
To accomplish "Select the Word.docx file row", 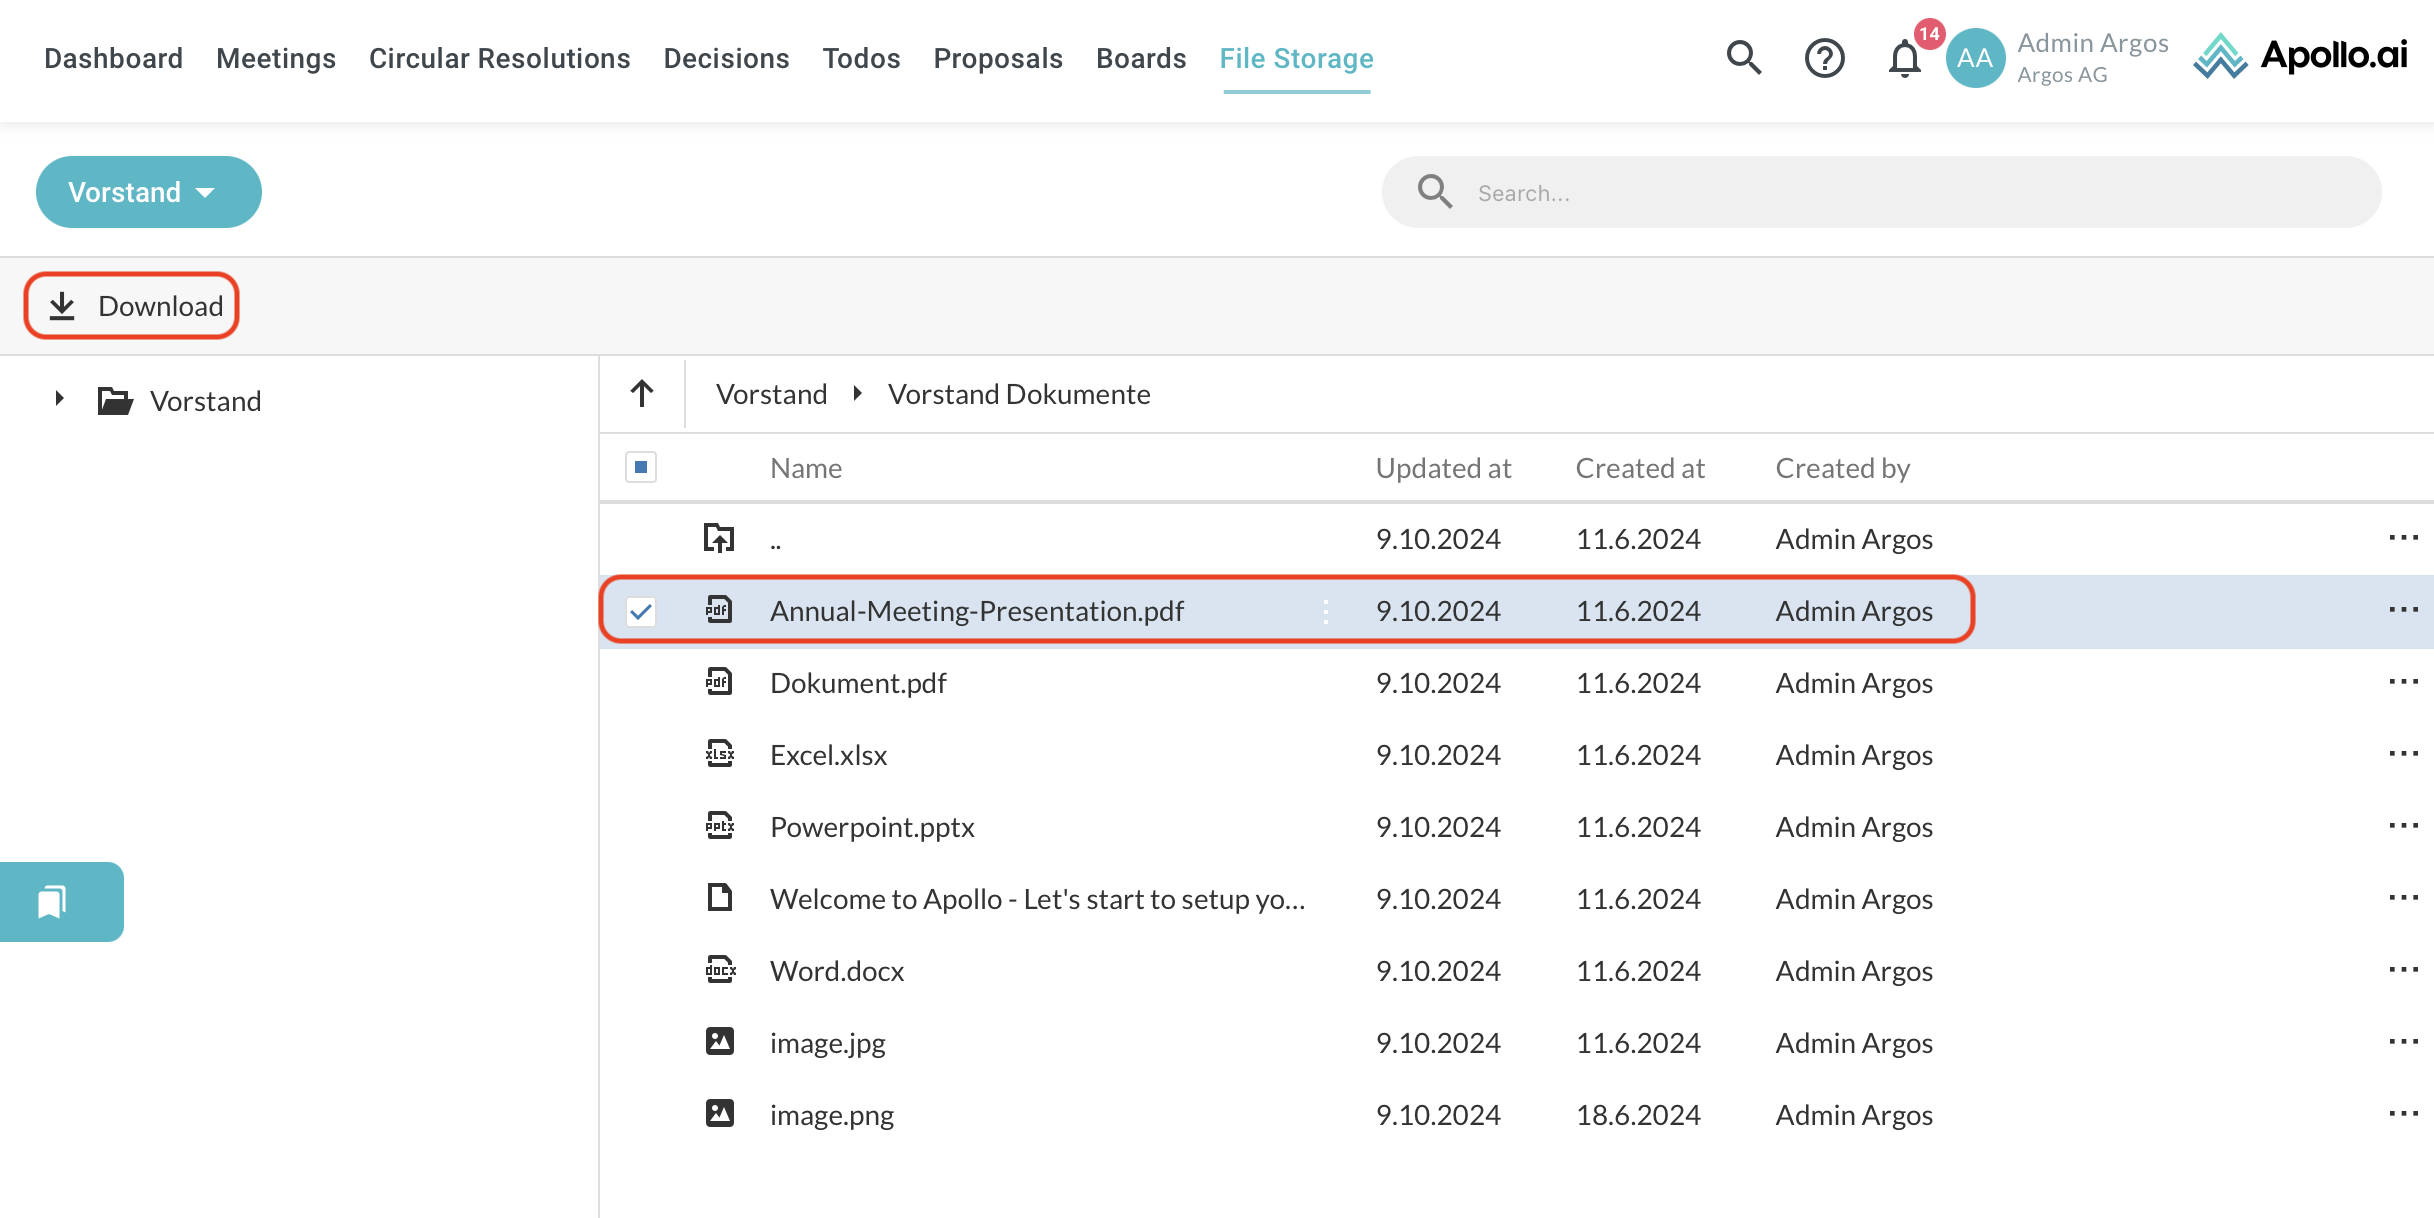I will (x=837, y=971).
